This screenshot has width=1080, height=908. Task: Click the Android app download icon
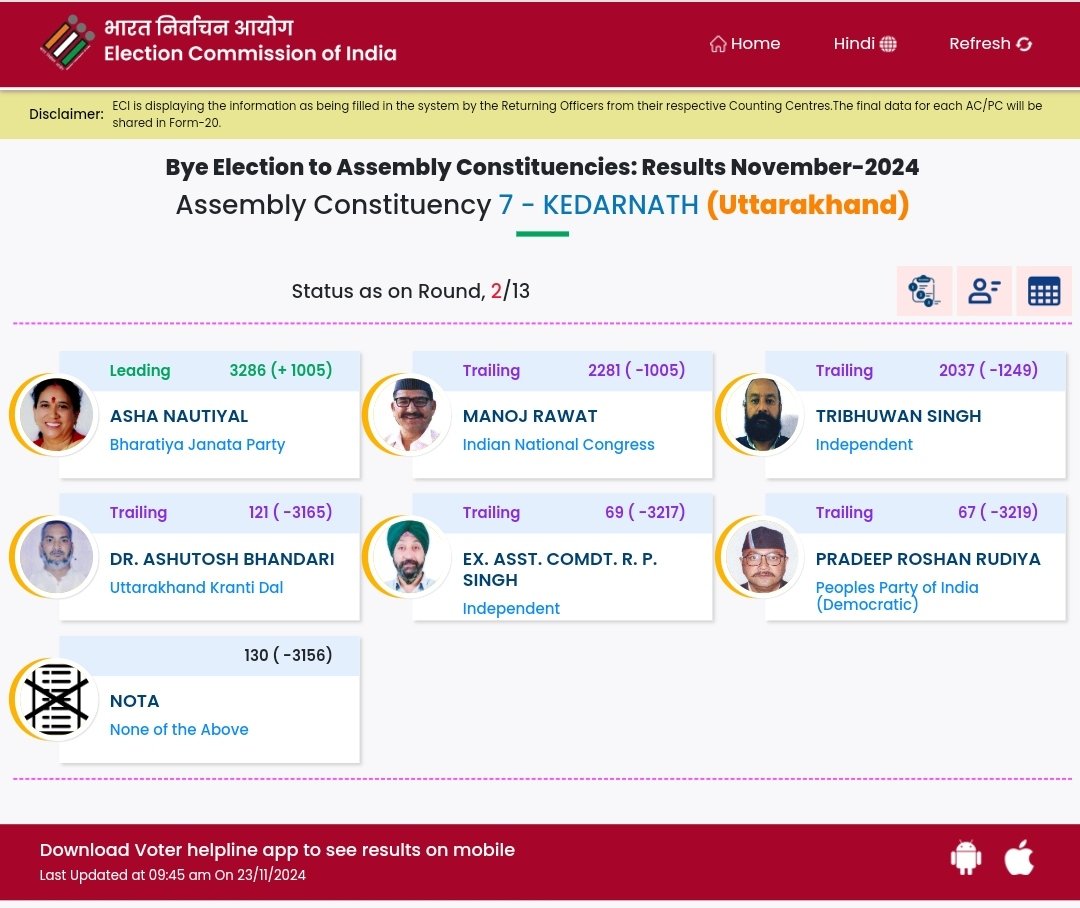(x=966, y=858)
